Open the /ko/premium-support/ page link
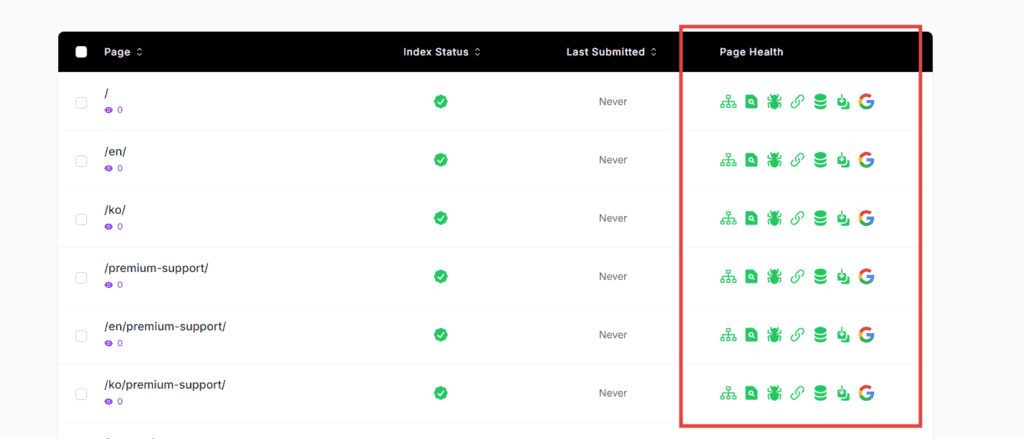This screenshot has height=439, width=1024. coord(165,385)
